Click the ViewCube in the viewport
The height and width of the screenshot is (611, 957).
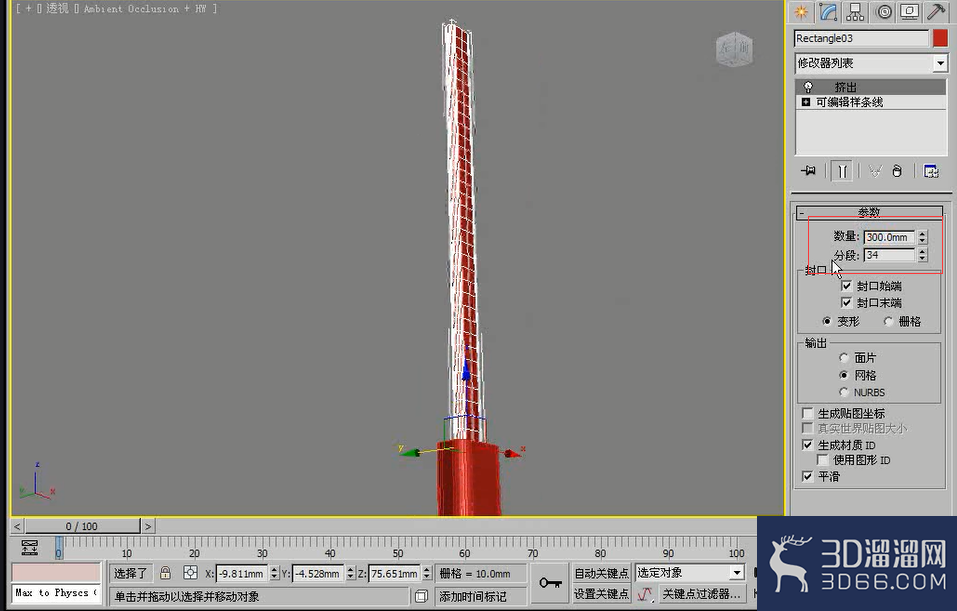tap(734, 49)
